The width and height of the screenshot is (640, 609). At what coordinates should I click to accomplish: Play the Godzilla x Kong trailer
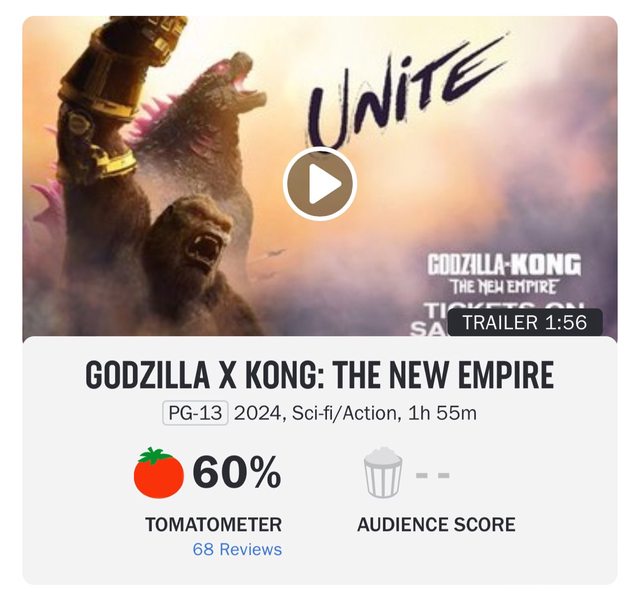[x=319, y=184]
